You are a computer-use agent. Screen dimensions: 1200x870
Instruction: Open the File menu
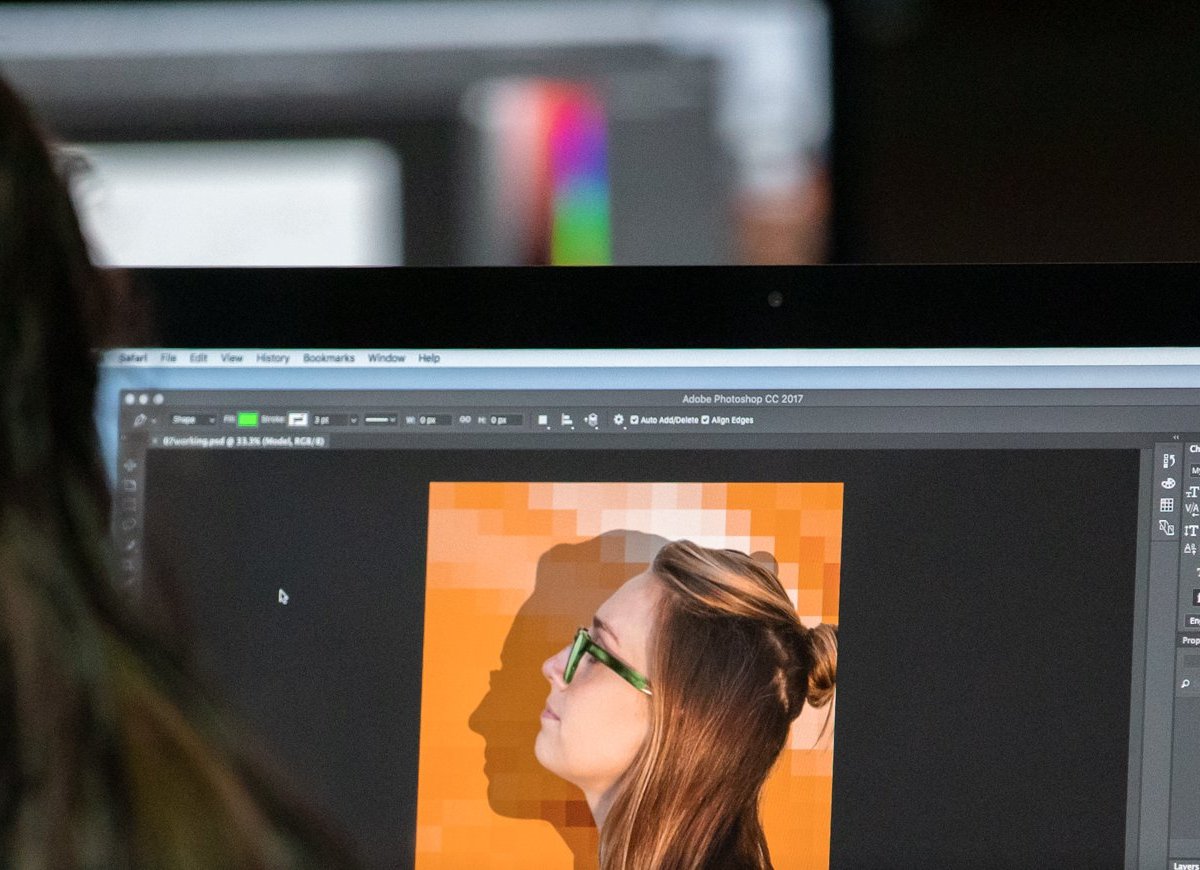[168, 358]
